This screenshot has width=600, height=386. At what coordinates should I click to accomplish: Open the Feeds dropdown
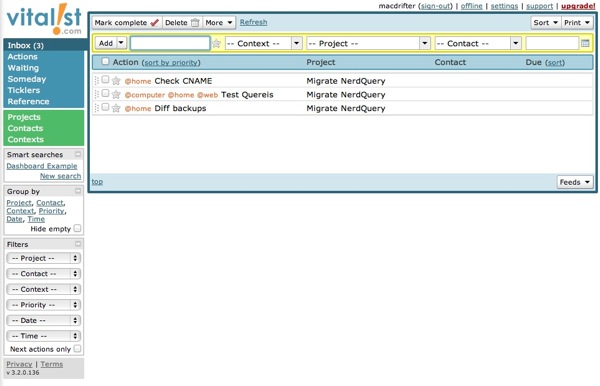pos(575,182)
